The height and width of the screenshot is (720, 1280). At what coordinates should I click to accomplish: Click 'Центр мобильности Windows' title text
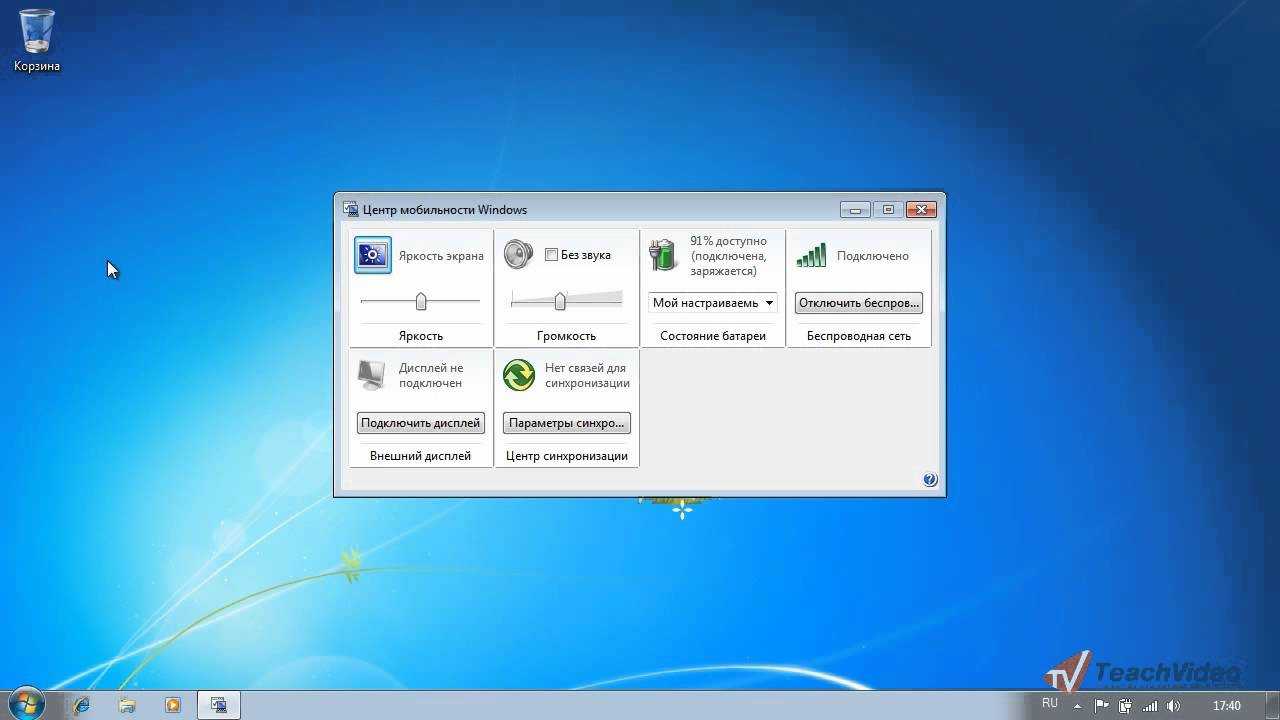(445, 210)
